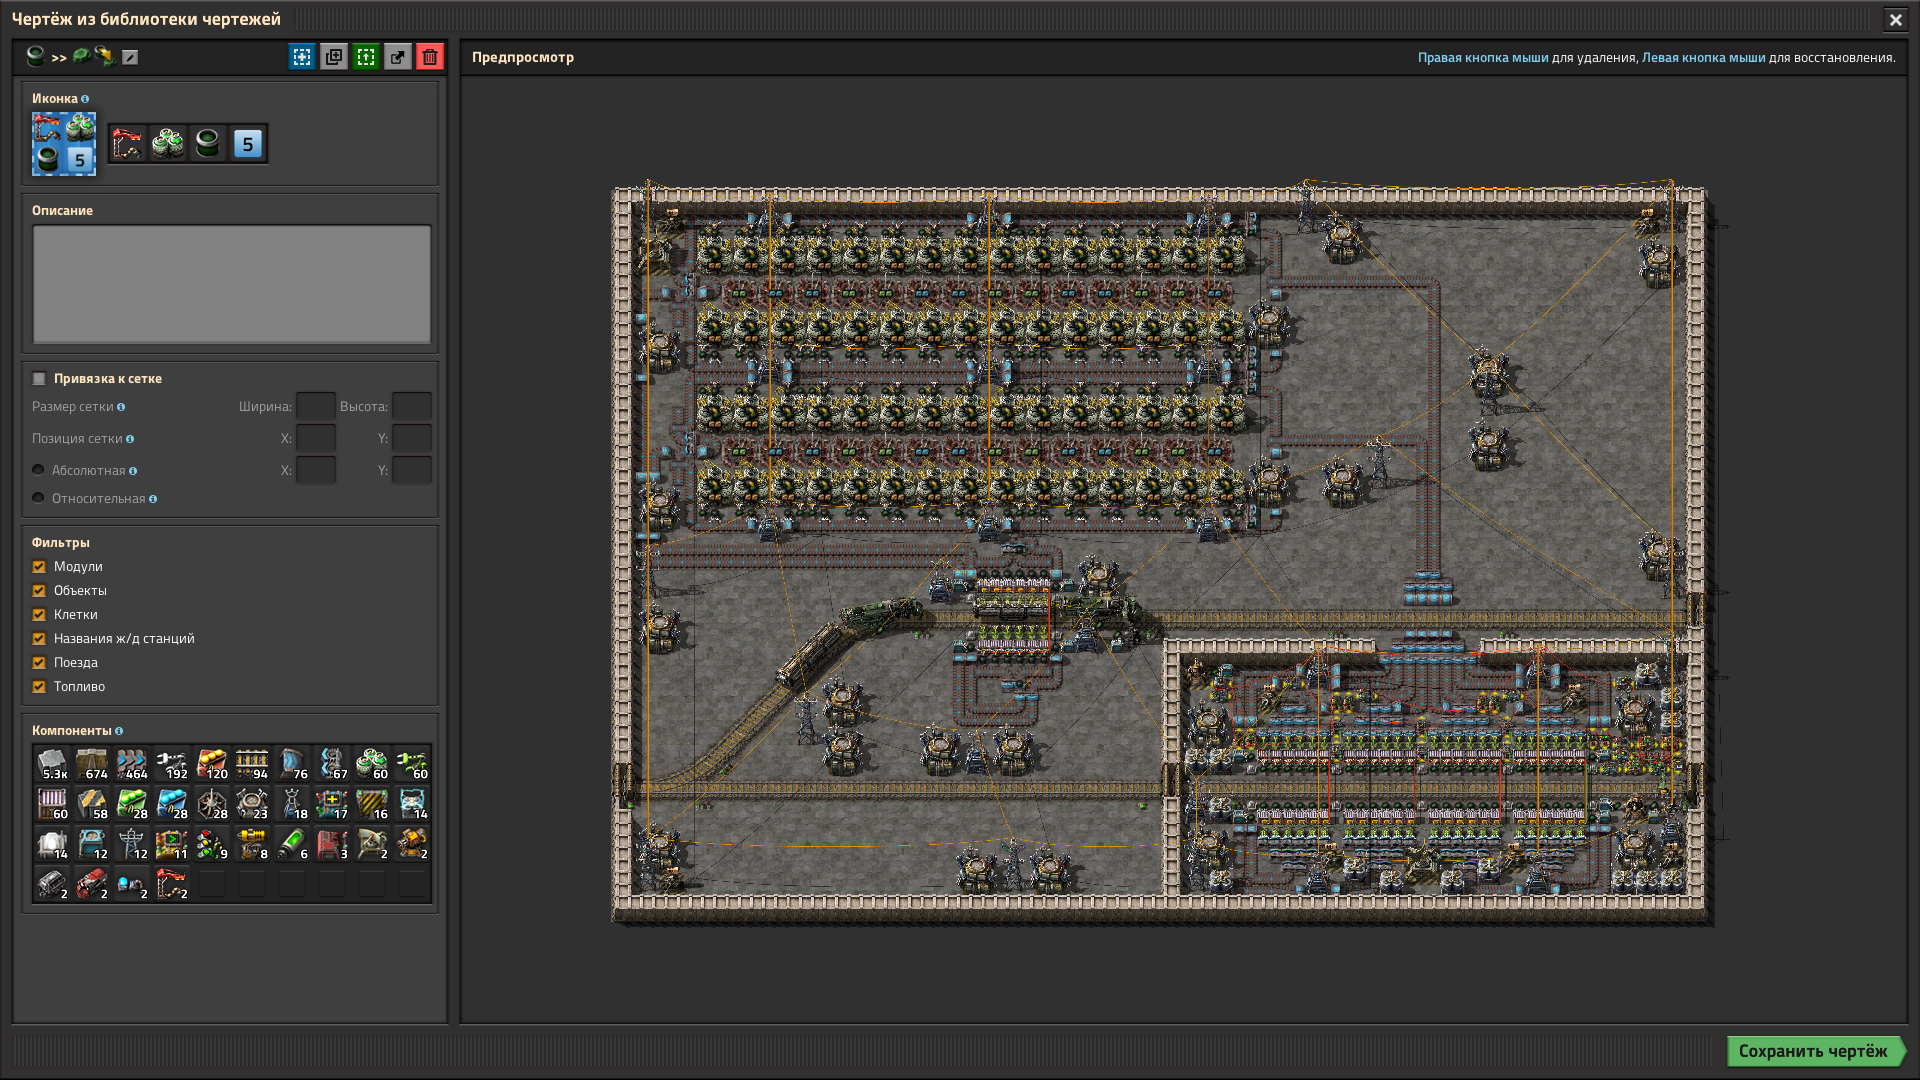Click the Ширина width input field
This screenshot has width=1920, height=1080.
point(316,406)
